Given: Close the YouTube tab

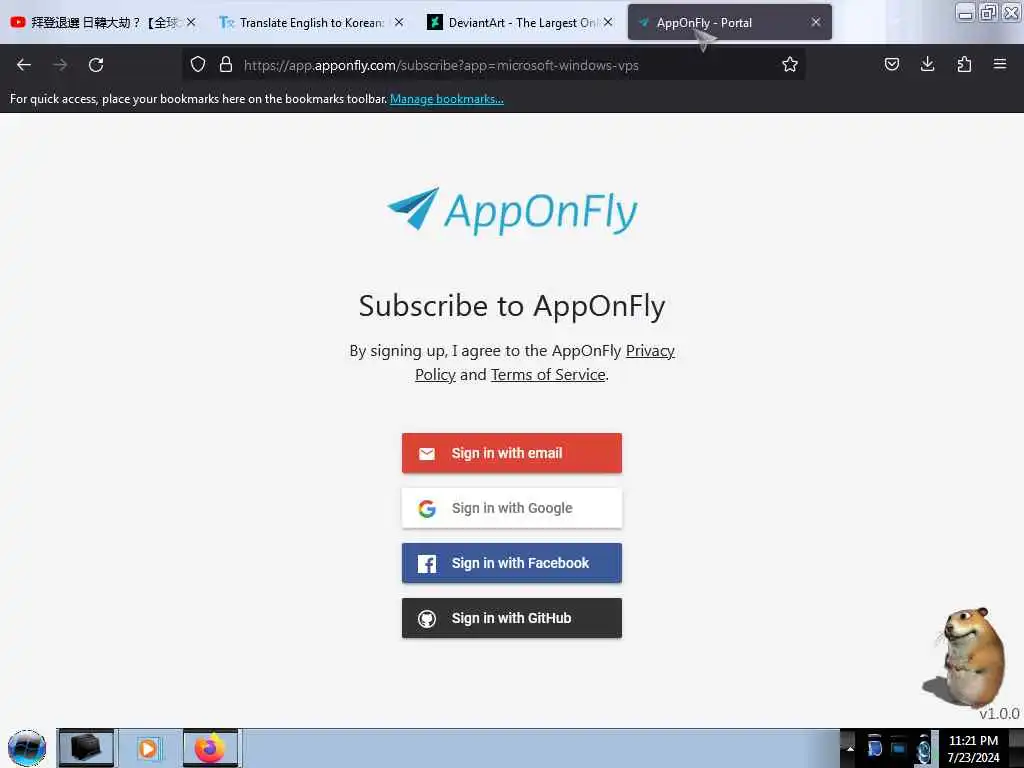Looking at the screenshot, I should coord(191,22).
